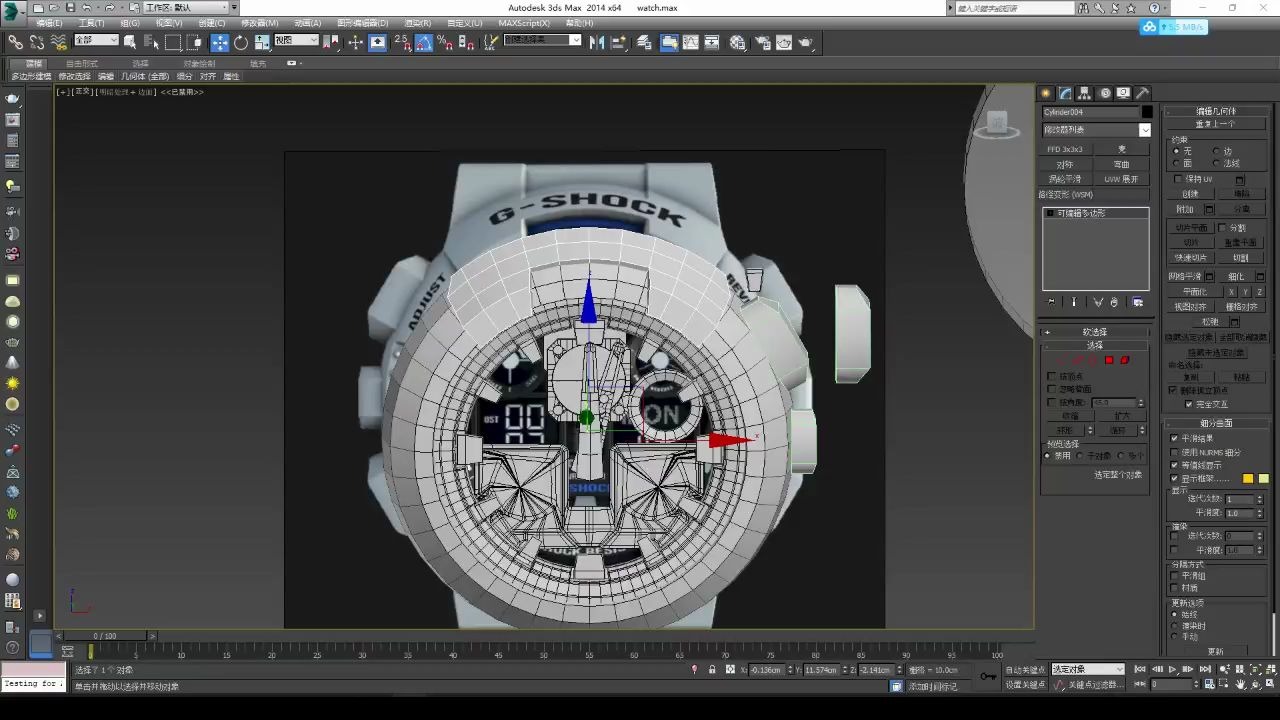Switch to the Hierarchy panel tab icon
Image resolution: width=1280 pixels, height=720 pixels.
click(1085, 93)
